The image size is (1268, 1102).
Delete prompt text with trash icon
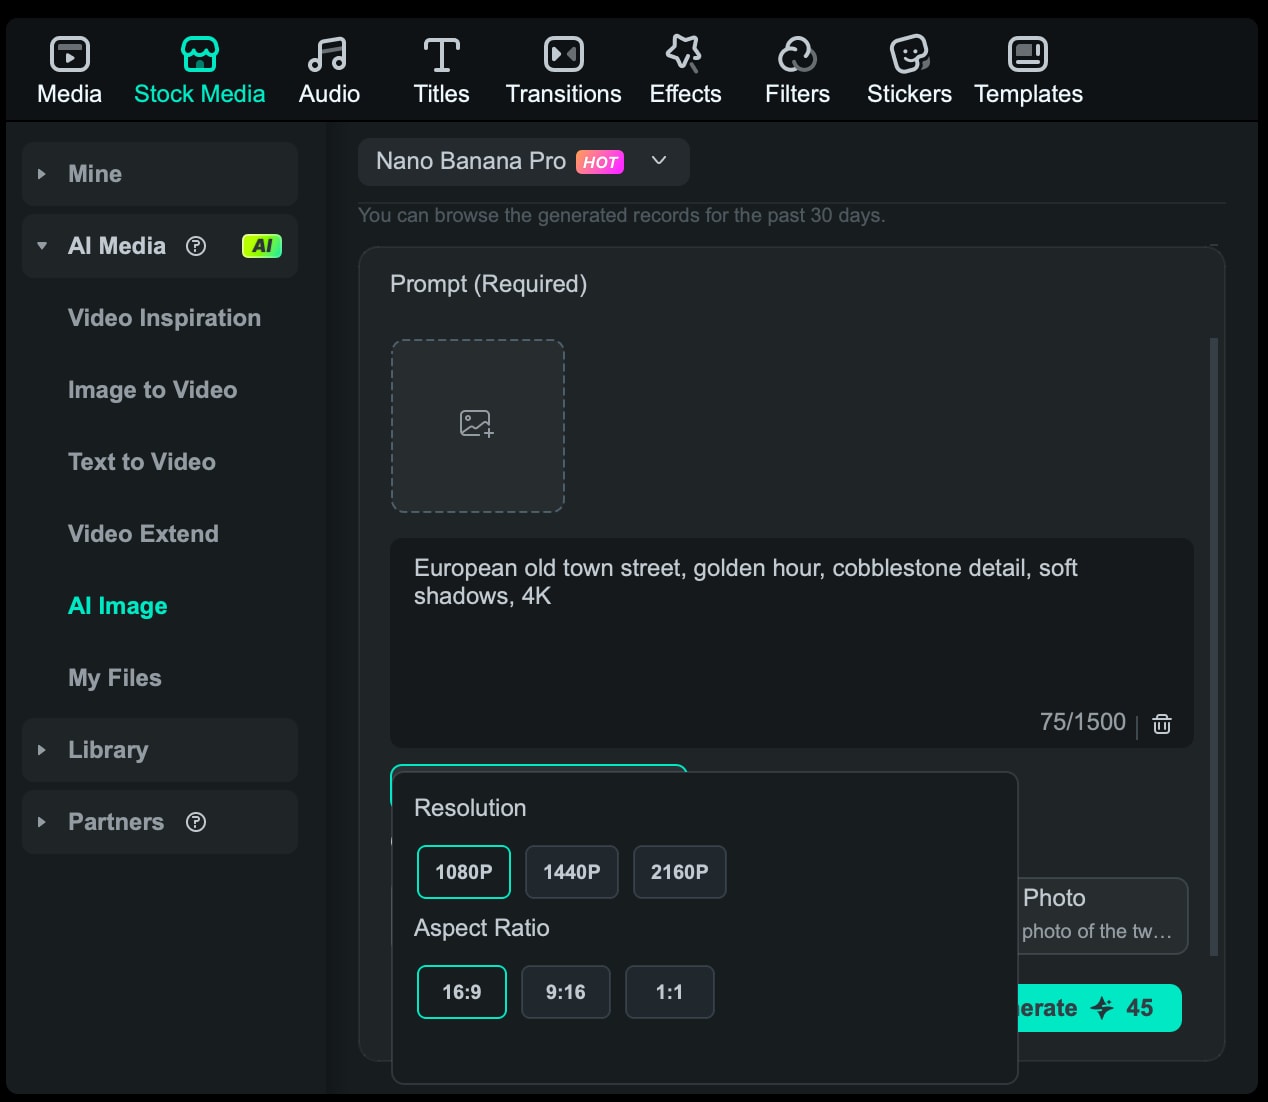pos(1162,724)
